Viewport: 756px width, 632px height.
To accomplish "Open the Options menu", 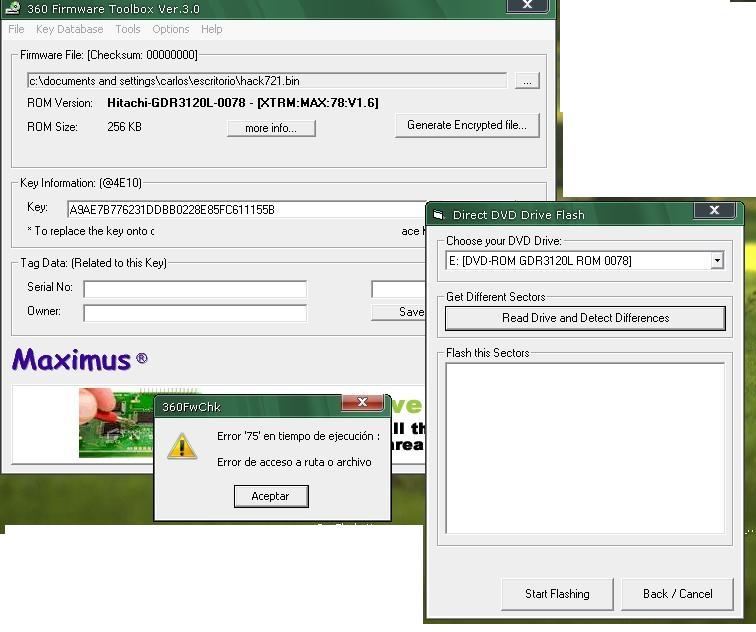I will click(x=171, y=29).
